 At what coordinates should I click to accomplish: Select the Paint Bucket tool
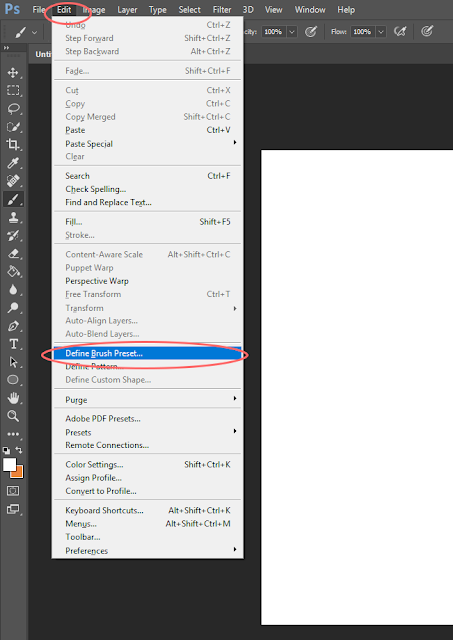13,271
